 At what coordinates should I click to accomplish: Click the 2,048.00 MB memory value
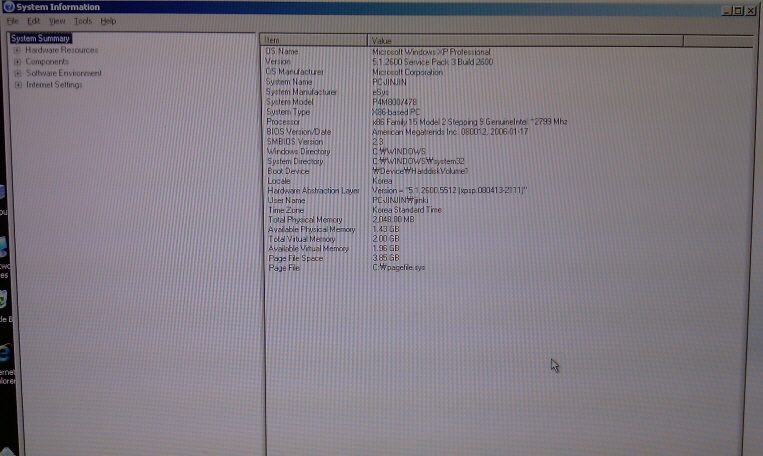393,219
